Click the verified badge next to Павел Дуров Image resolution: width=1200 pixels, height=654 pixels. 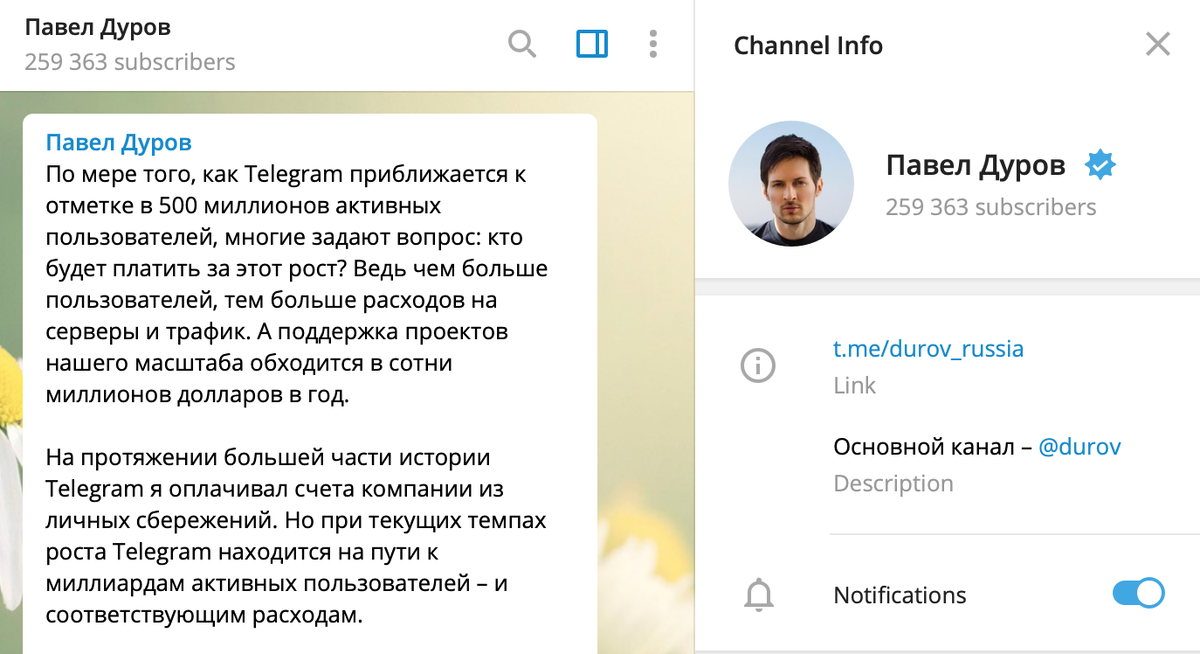(x=1100, y=166)
